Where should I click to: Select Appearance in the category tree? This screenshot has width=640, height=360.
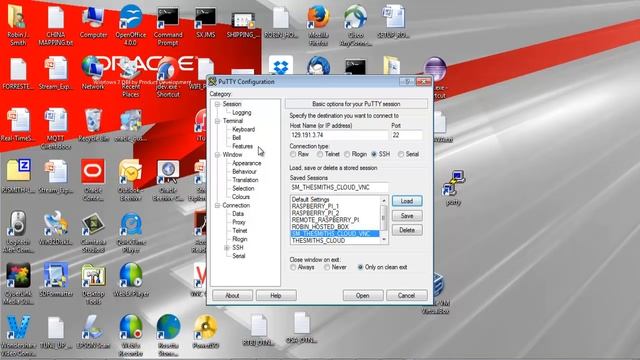(247, 163)
